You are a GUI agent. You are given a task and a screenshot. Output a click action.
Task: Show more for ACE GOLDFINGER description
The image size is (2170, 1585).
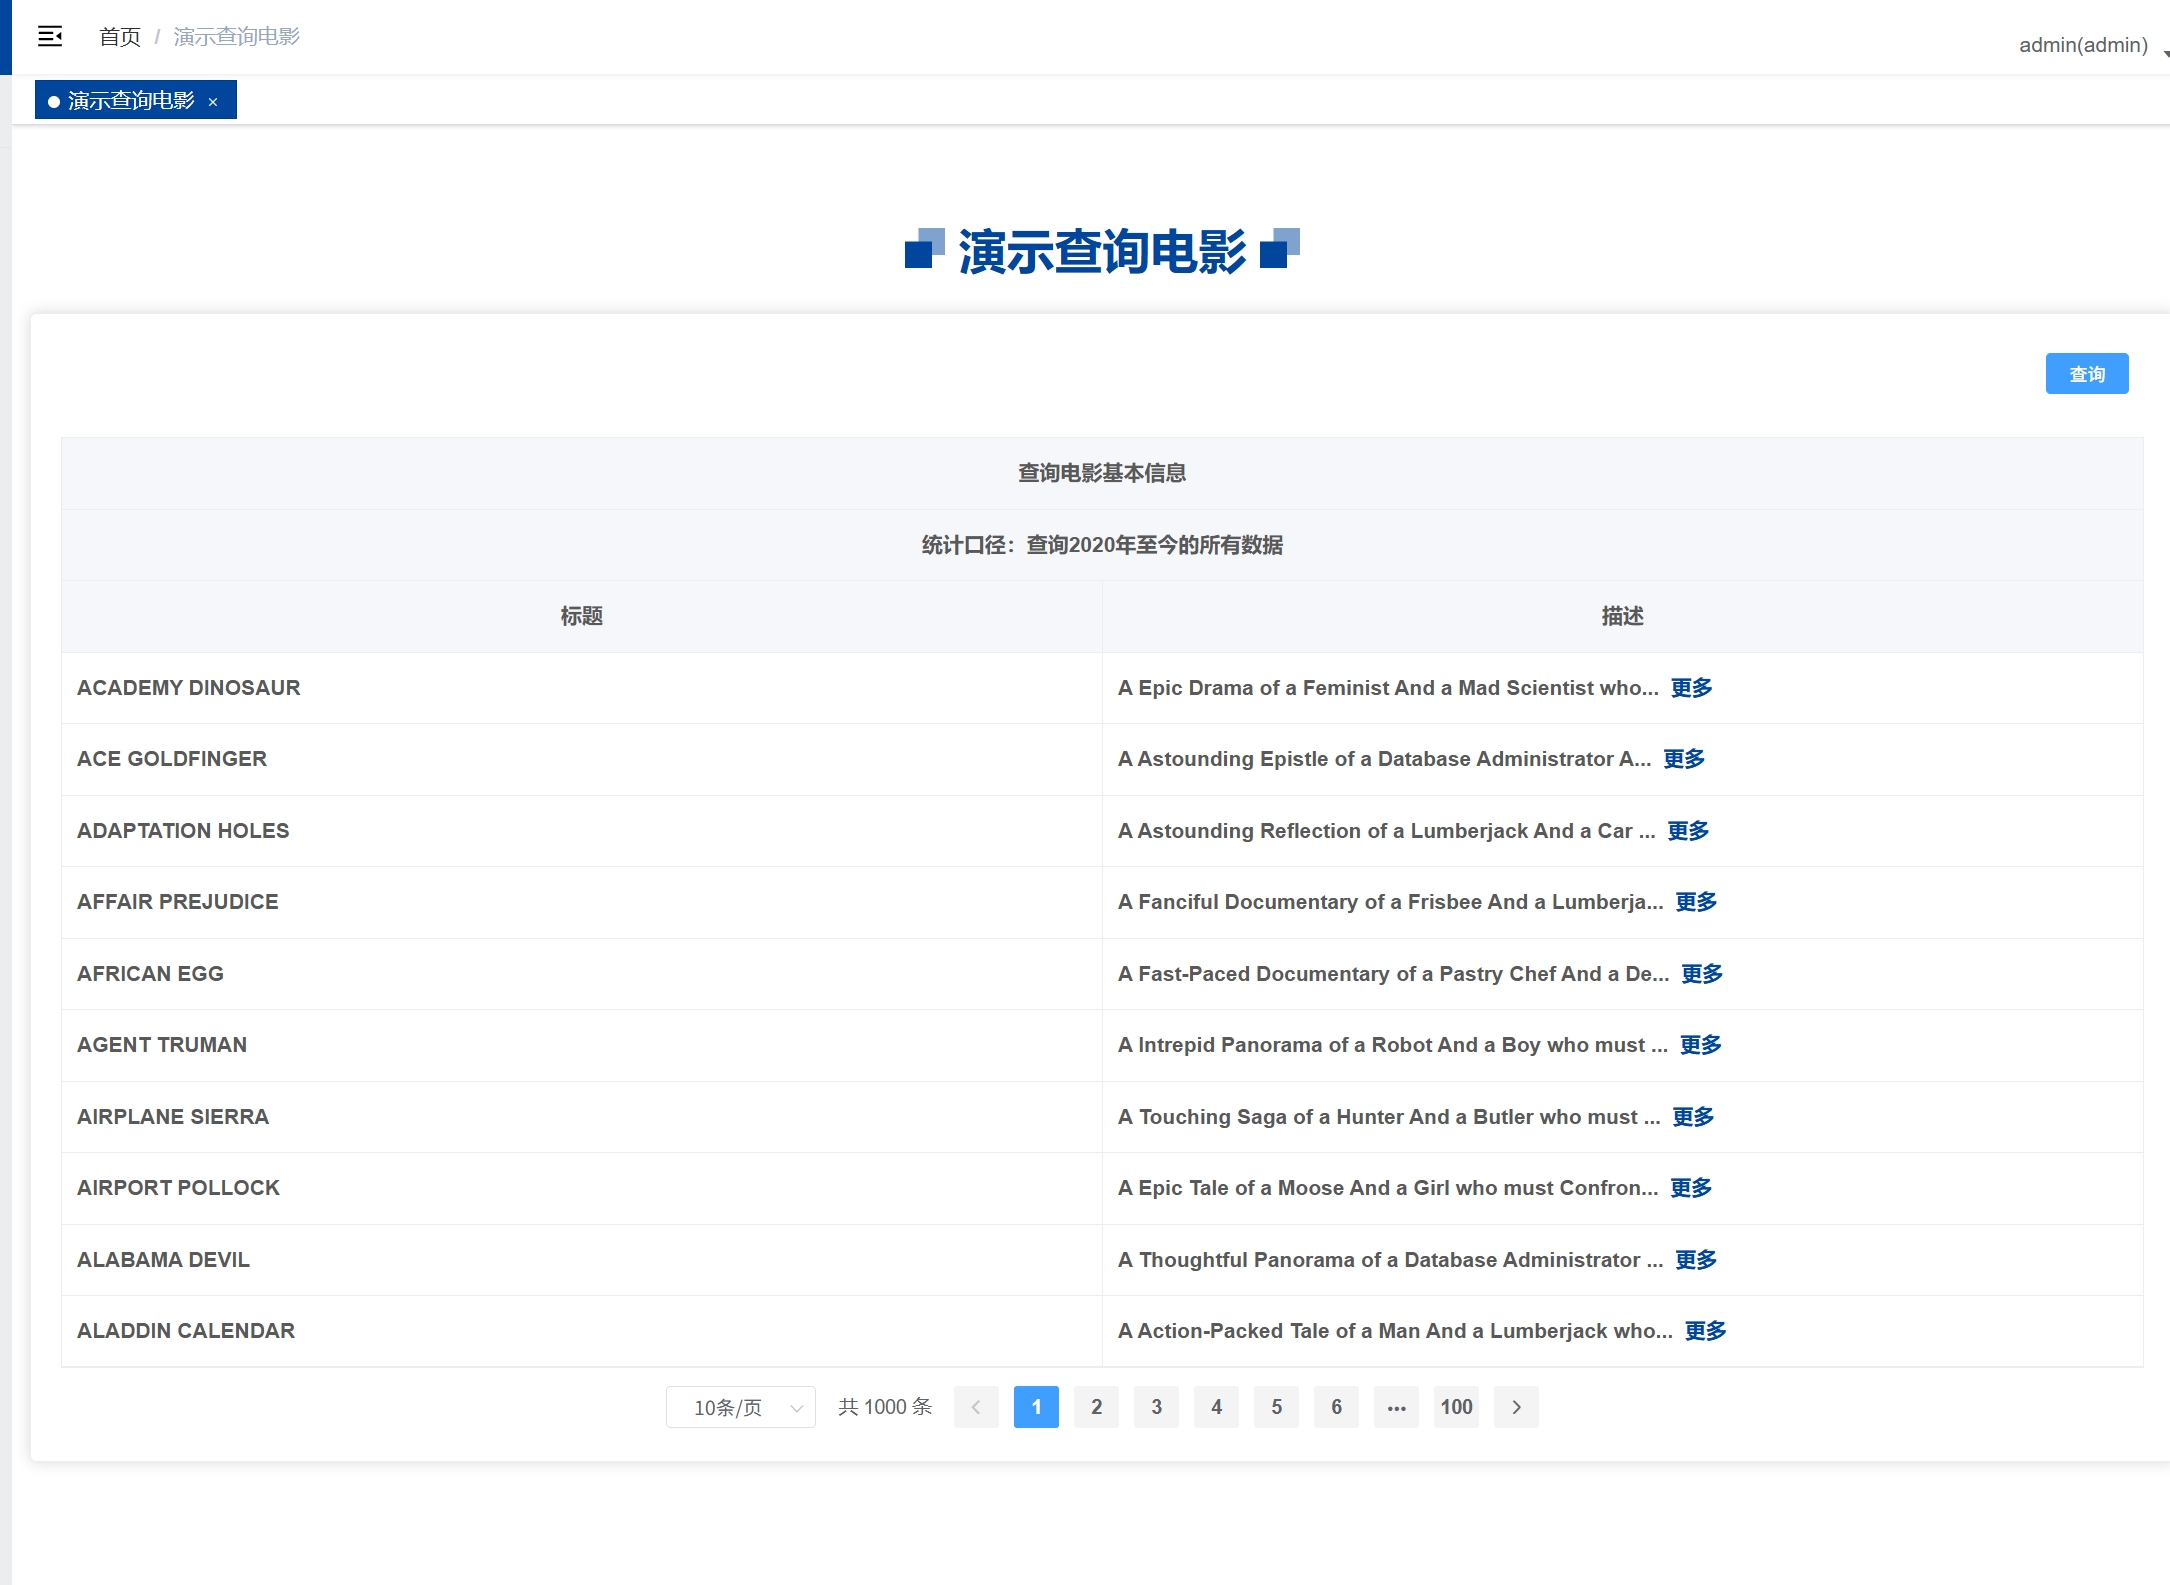(1684, 759)
